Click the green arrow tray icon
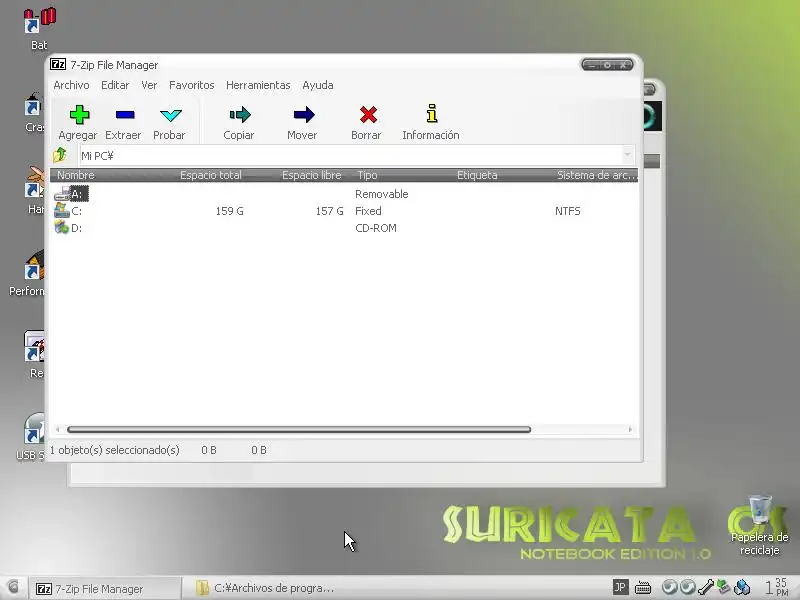This screenshot has width=800, height=600. pos(723,587)
